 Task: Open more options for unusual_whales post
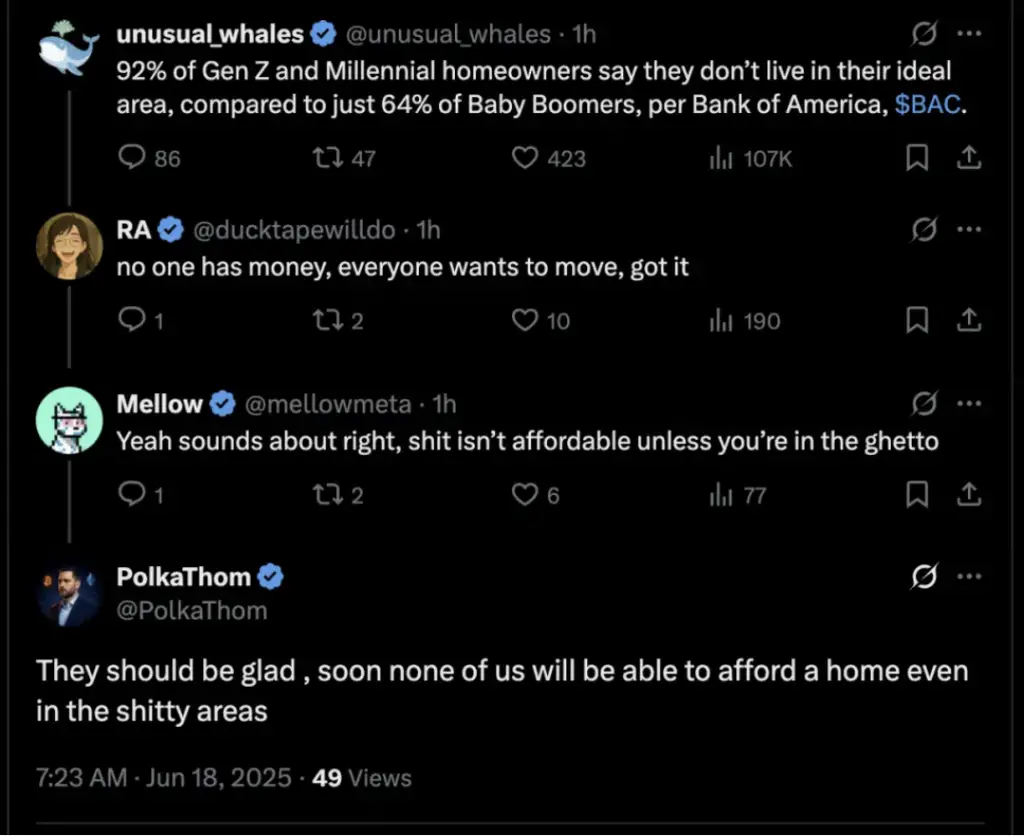pyautogui.click(x=969, y=33)
